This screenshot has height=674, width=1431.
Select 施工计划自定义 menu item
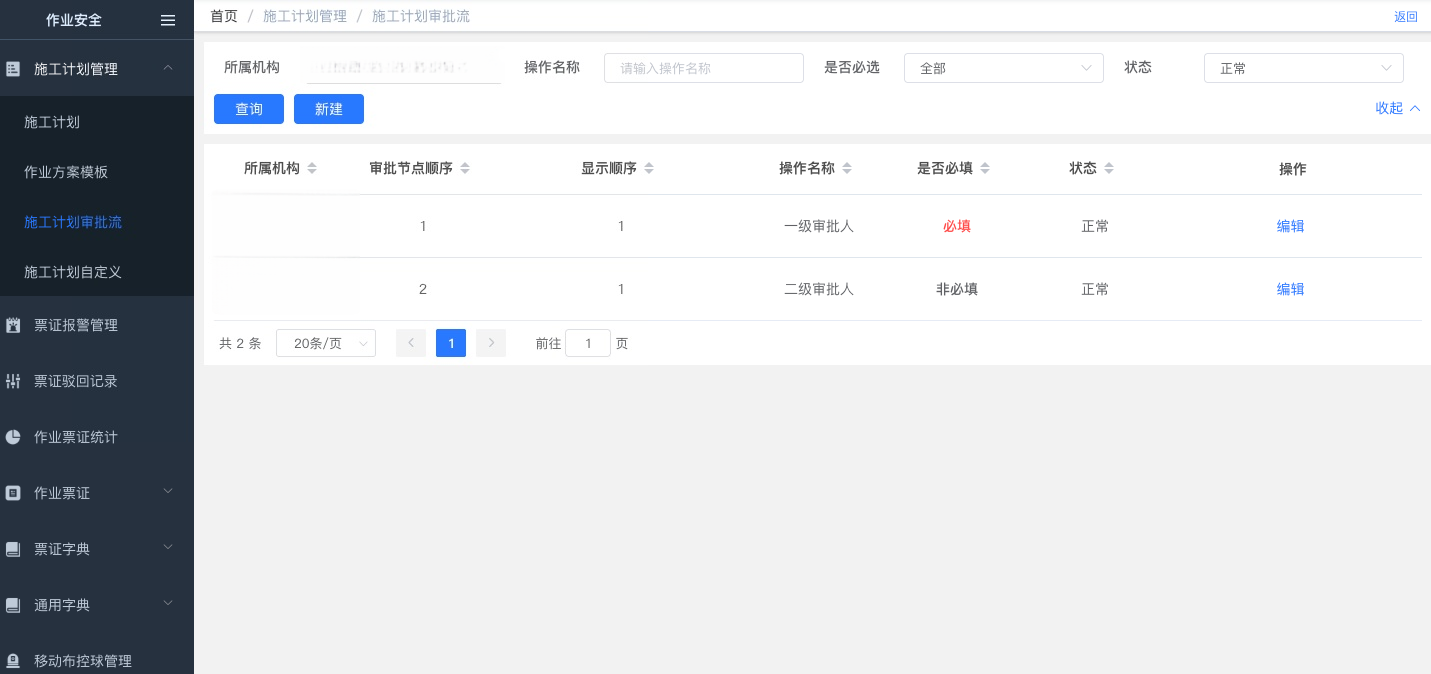click(x=73, y=272)
